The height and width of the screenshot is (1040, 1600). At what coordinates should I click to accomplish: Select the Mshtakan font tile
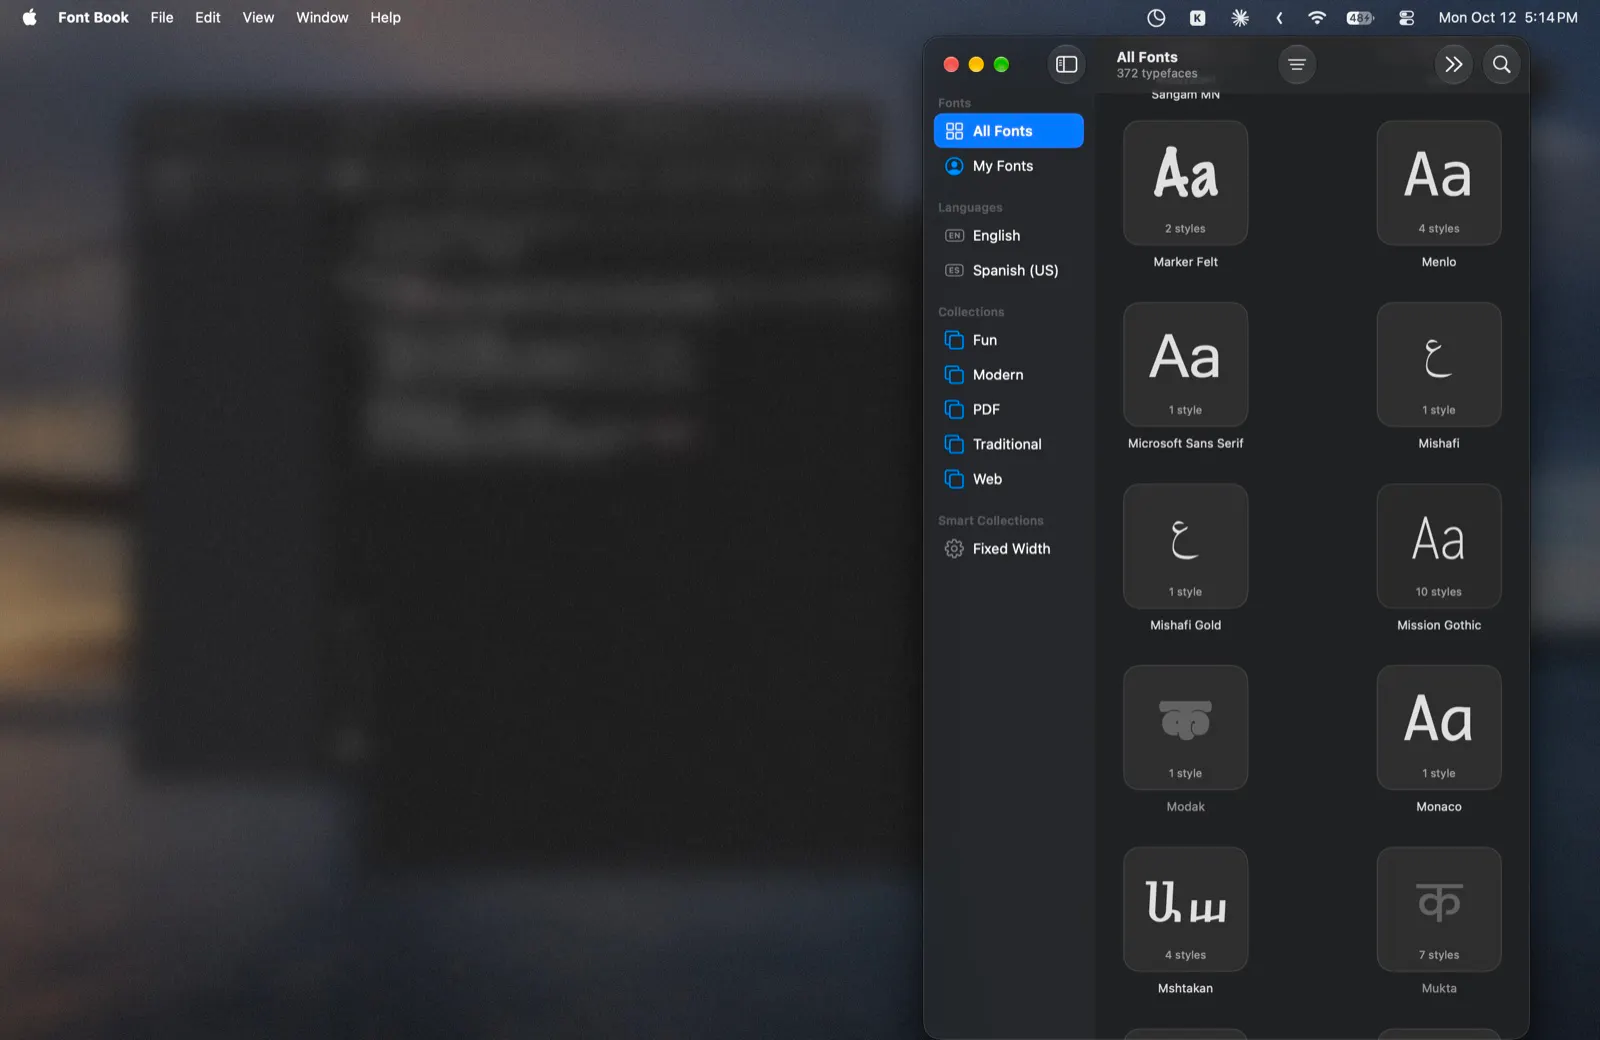[1186, 910]
